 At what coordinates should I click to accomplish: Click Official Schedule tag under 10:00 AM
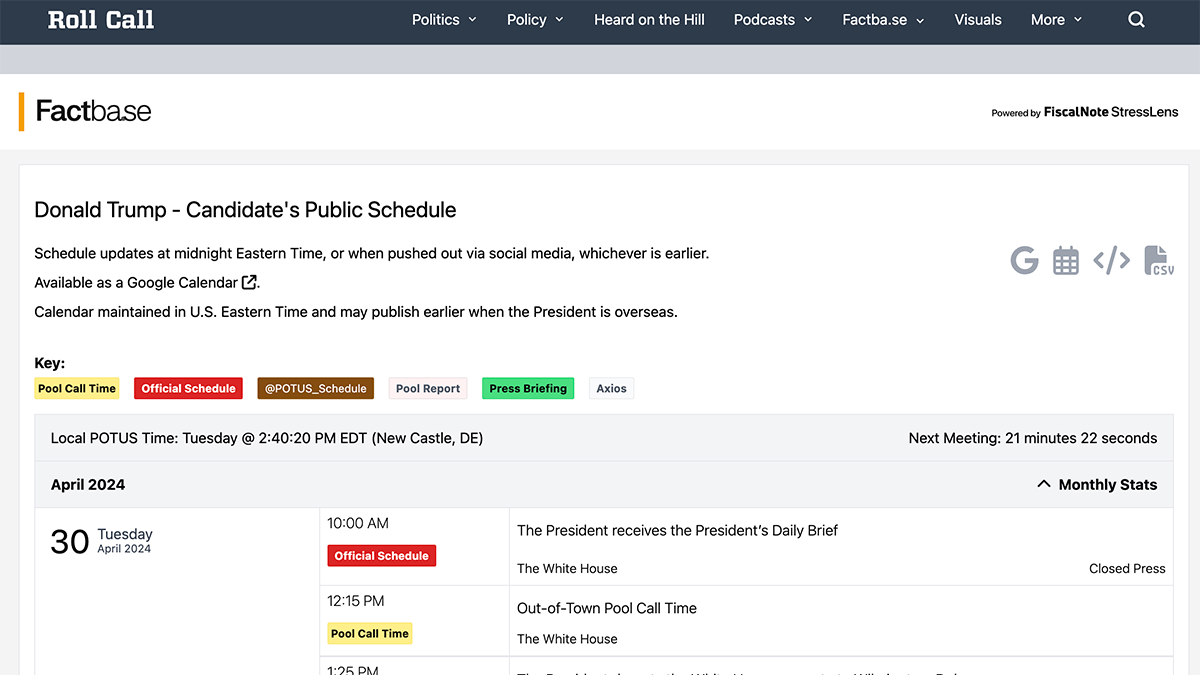pyautogui.click(x=381, y=556)
